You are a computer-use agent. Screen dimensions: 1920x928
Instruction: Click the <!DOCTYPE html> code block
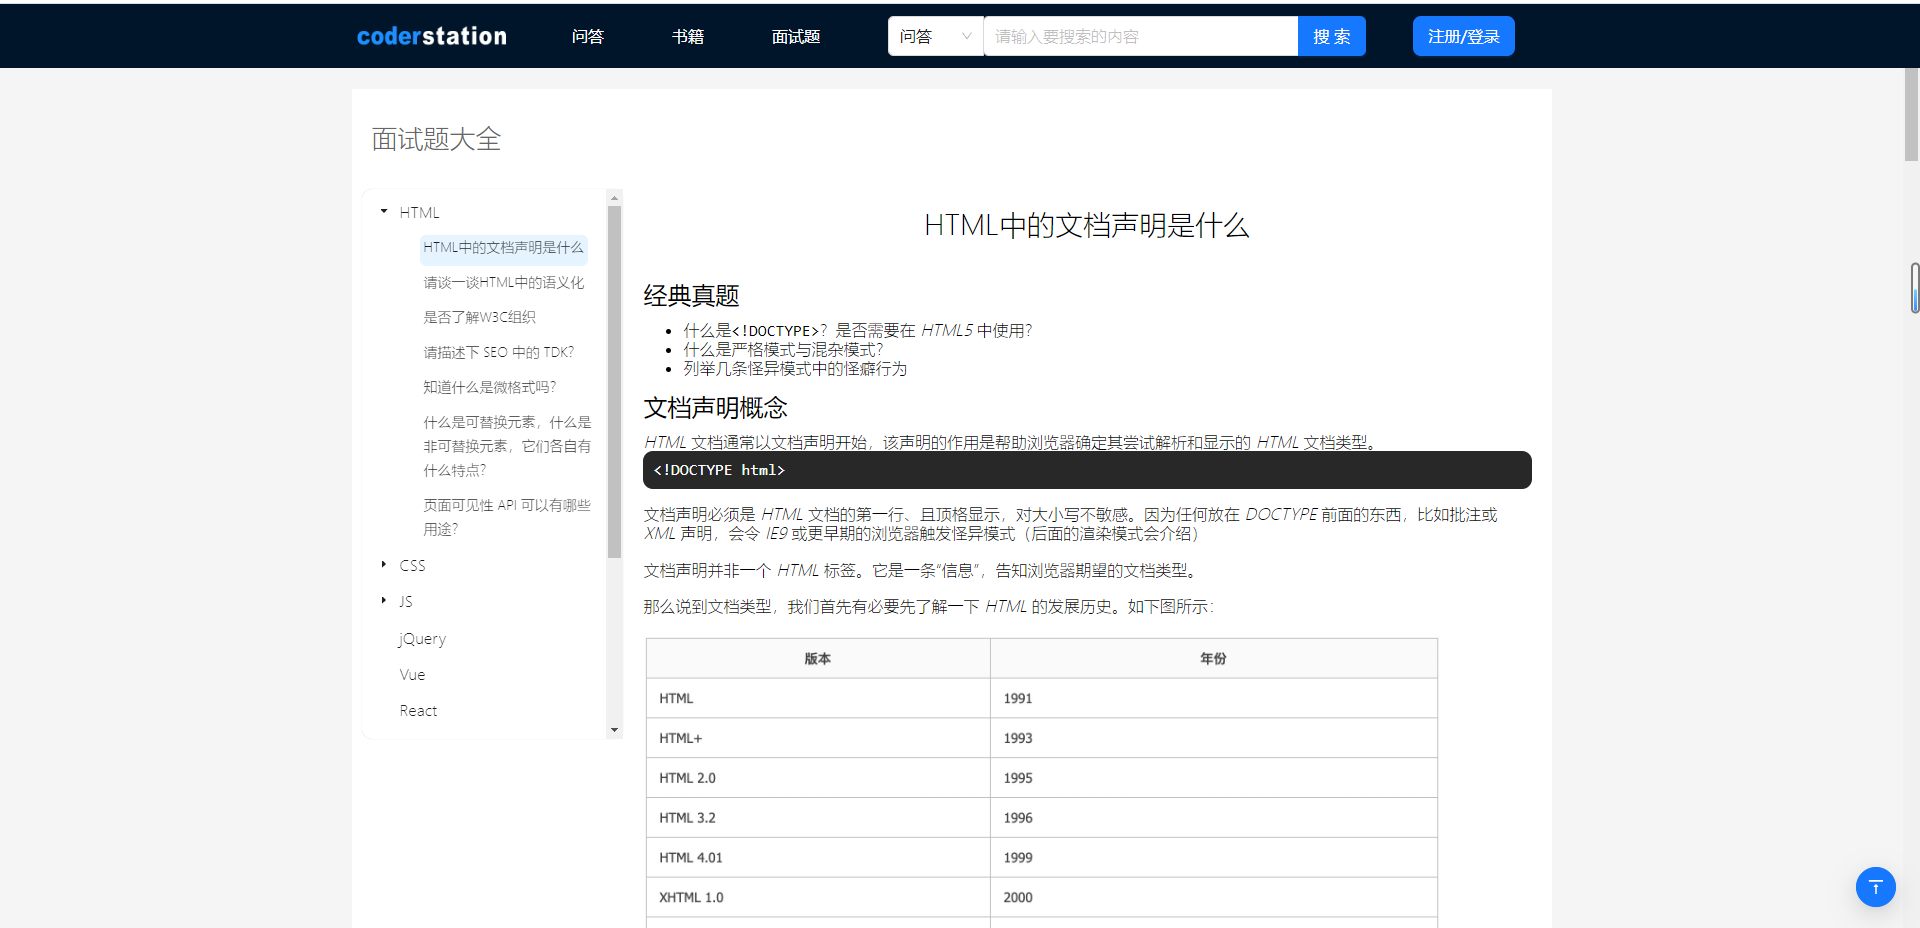[1087, 470]
